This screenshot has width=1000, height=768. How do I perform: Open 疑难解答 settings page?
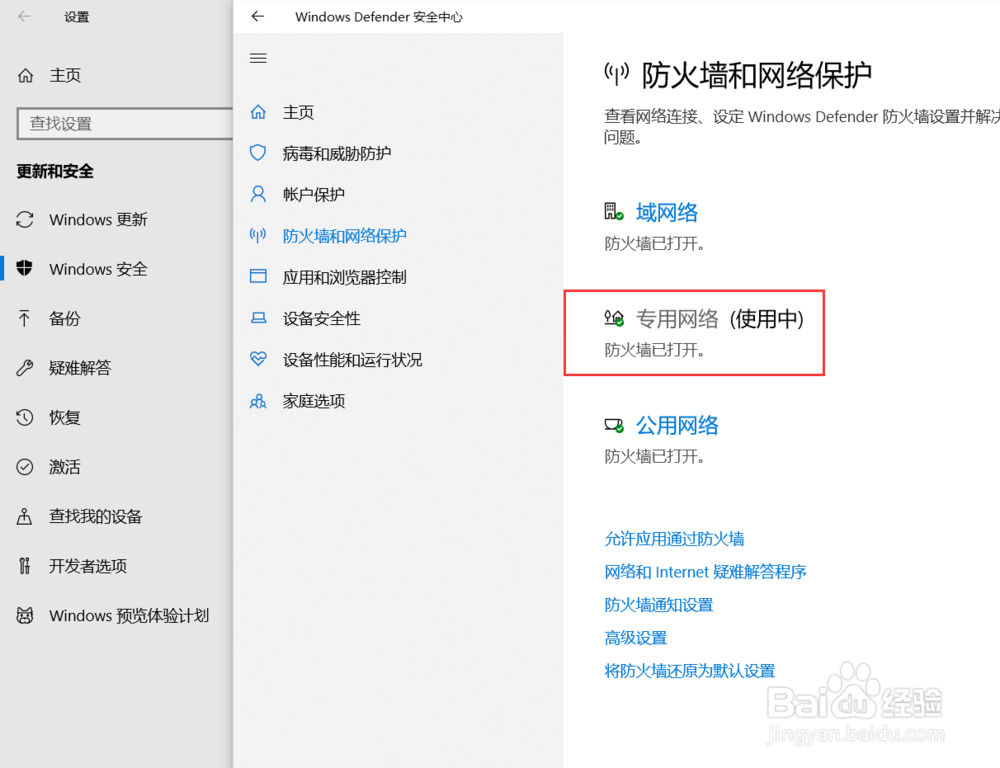point(80,367)
